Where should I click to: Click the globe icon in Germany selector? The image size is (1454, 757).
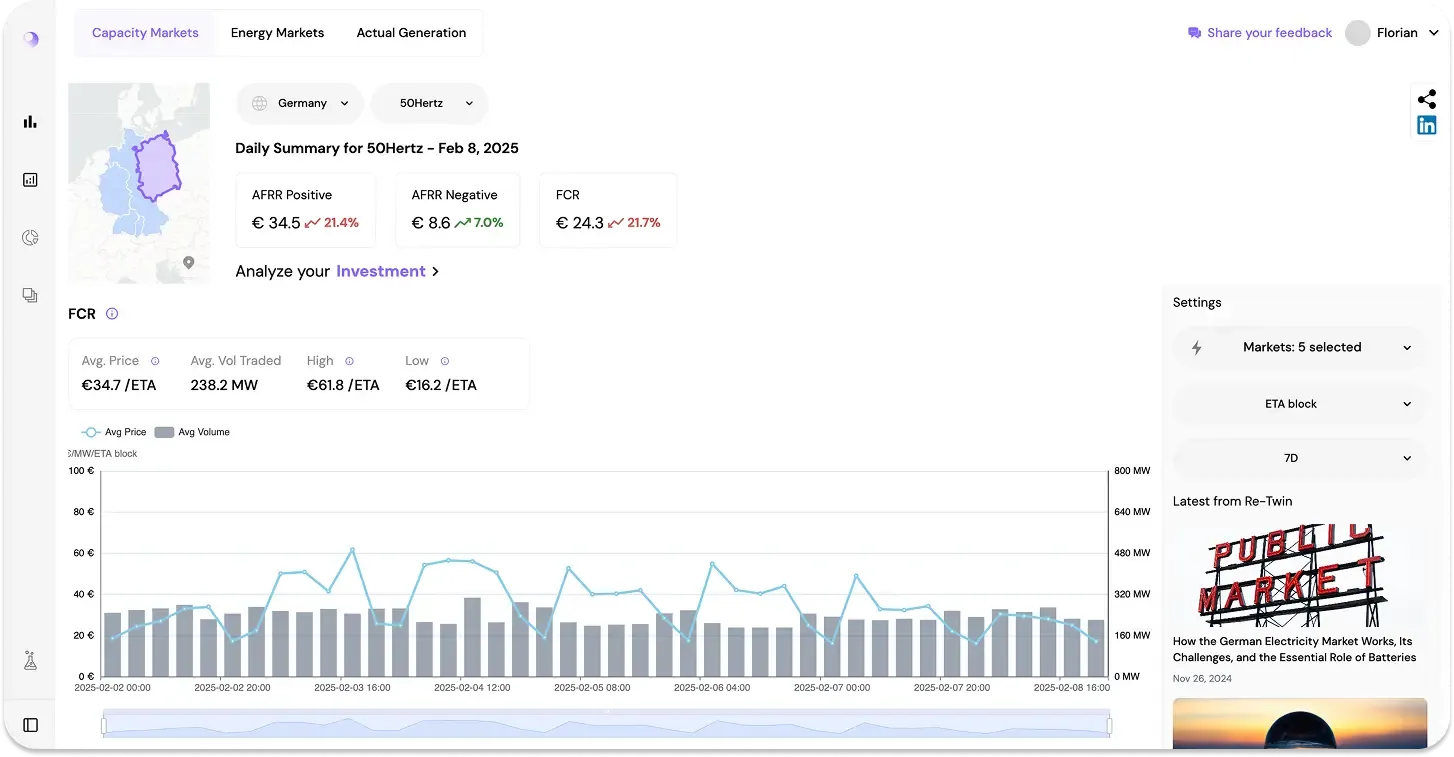(x=260, y=103)
